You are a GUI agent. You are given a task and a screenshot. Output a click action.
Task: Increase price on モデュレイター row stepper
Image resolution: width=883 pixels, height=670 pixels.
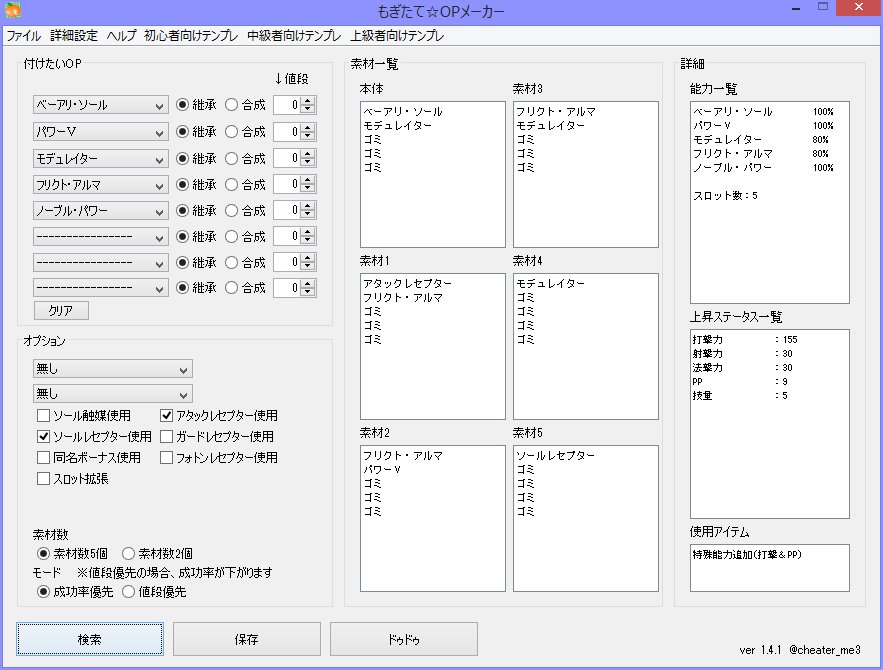tap(307, 154)
